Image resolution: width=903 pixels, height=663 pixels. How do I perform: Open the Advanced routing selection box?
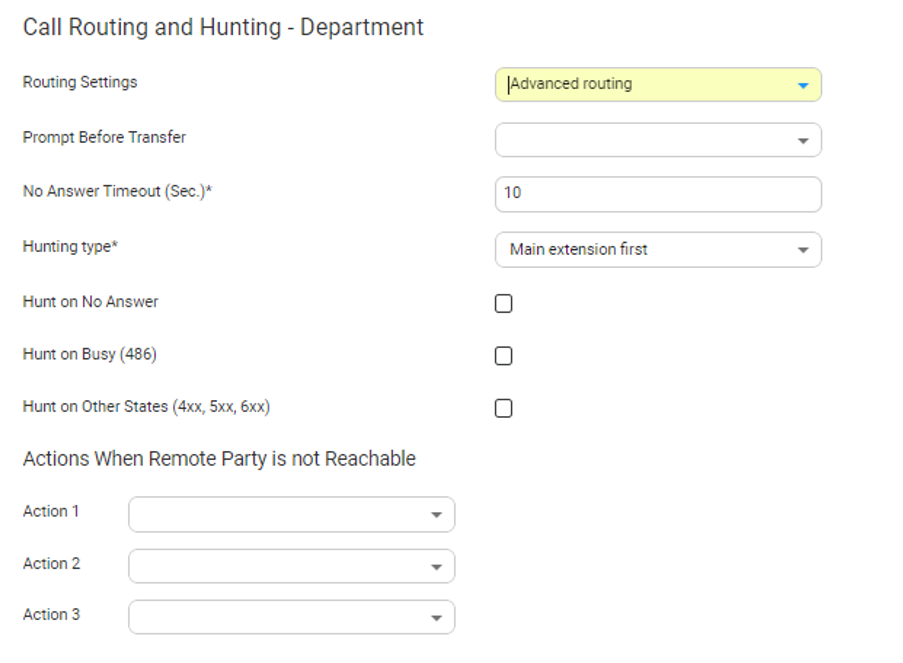(x=645, y=85)
